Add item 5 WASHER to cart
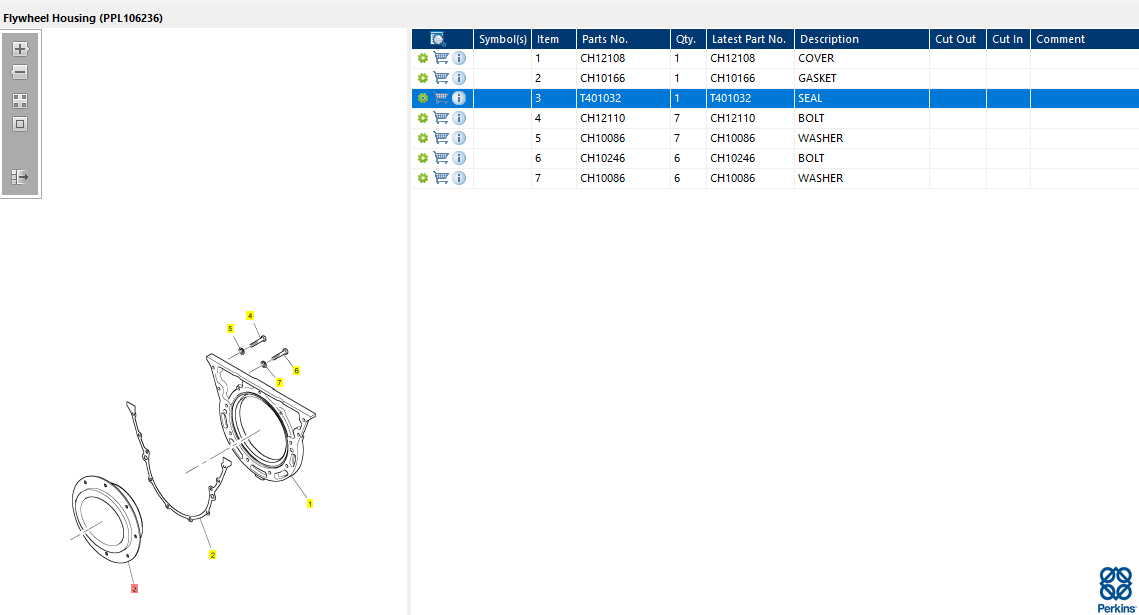 (x=441, y=138)
